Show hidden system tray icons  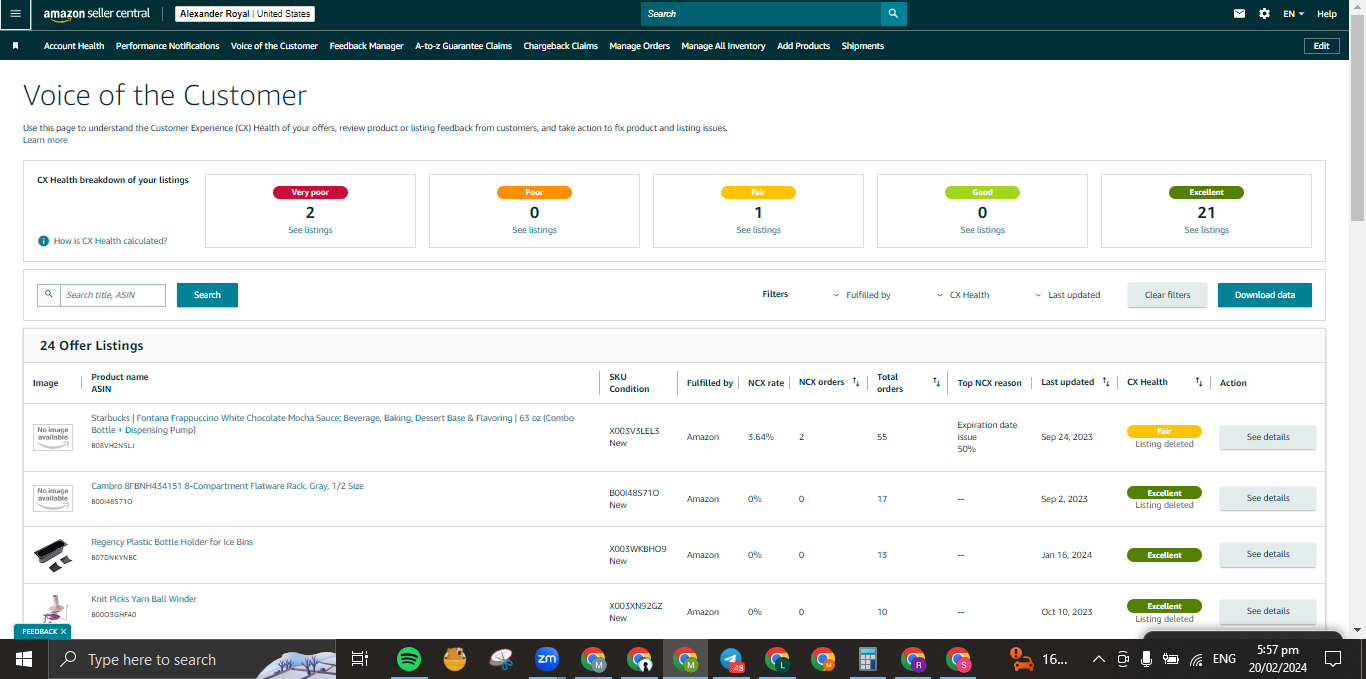pyautogui.click(x=1099, y=659)
